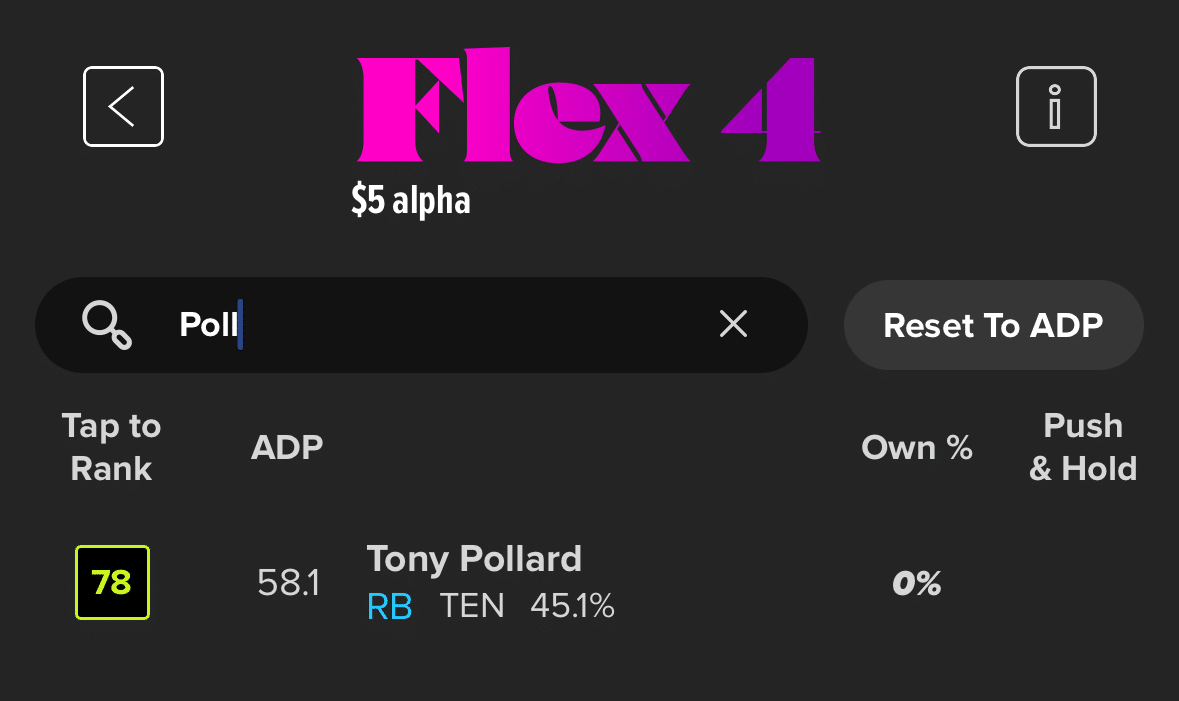
Task: Click the ADP column header
Action: pyautogui.click(x=286, y=448)
